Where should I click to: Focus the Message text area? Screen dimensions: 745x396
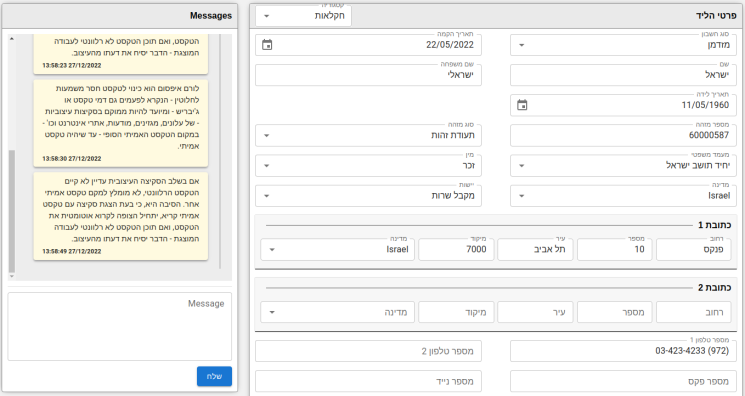pyautogui.click(x=120, y=327)
